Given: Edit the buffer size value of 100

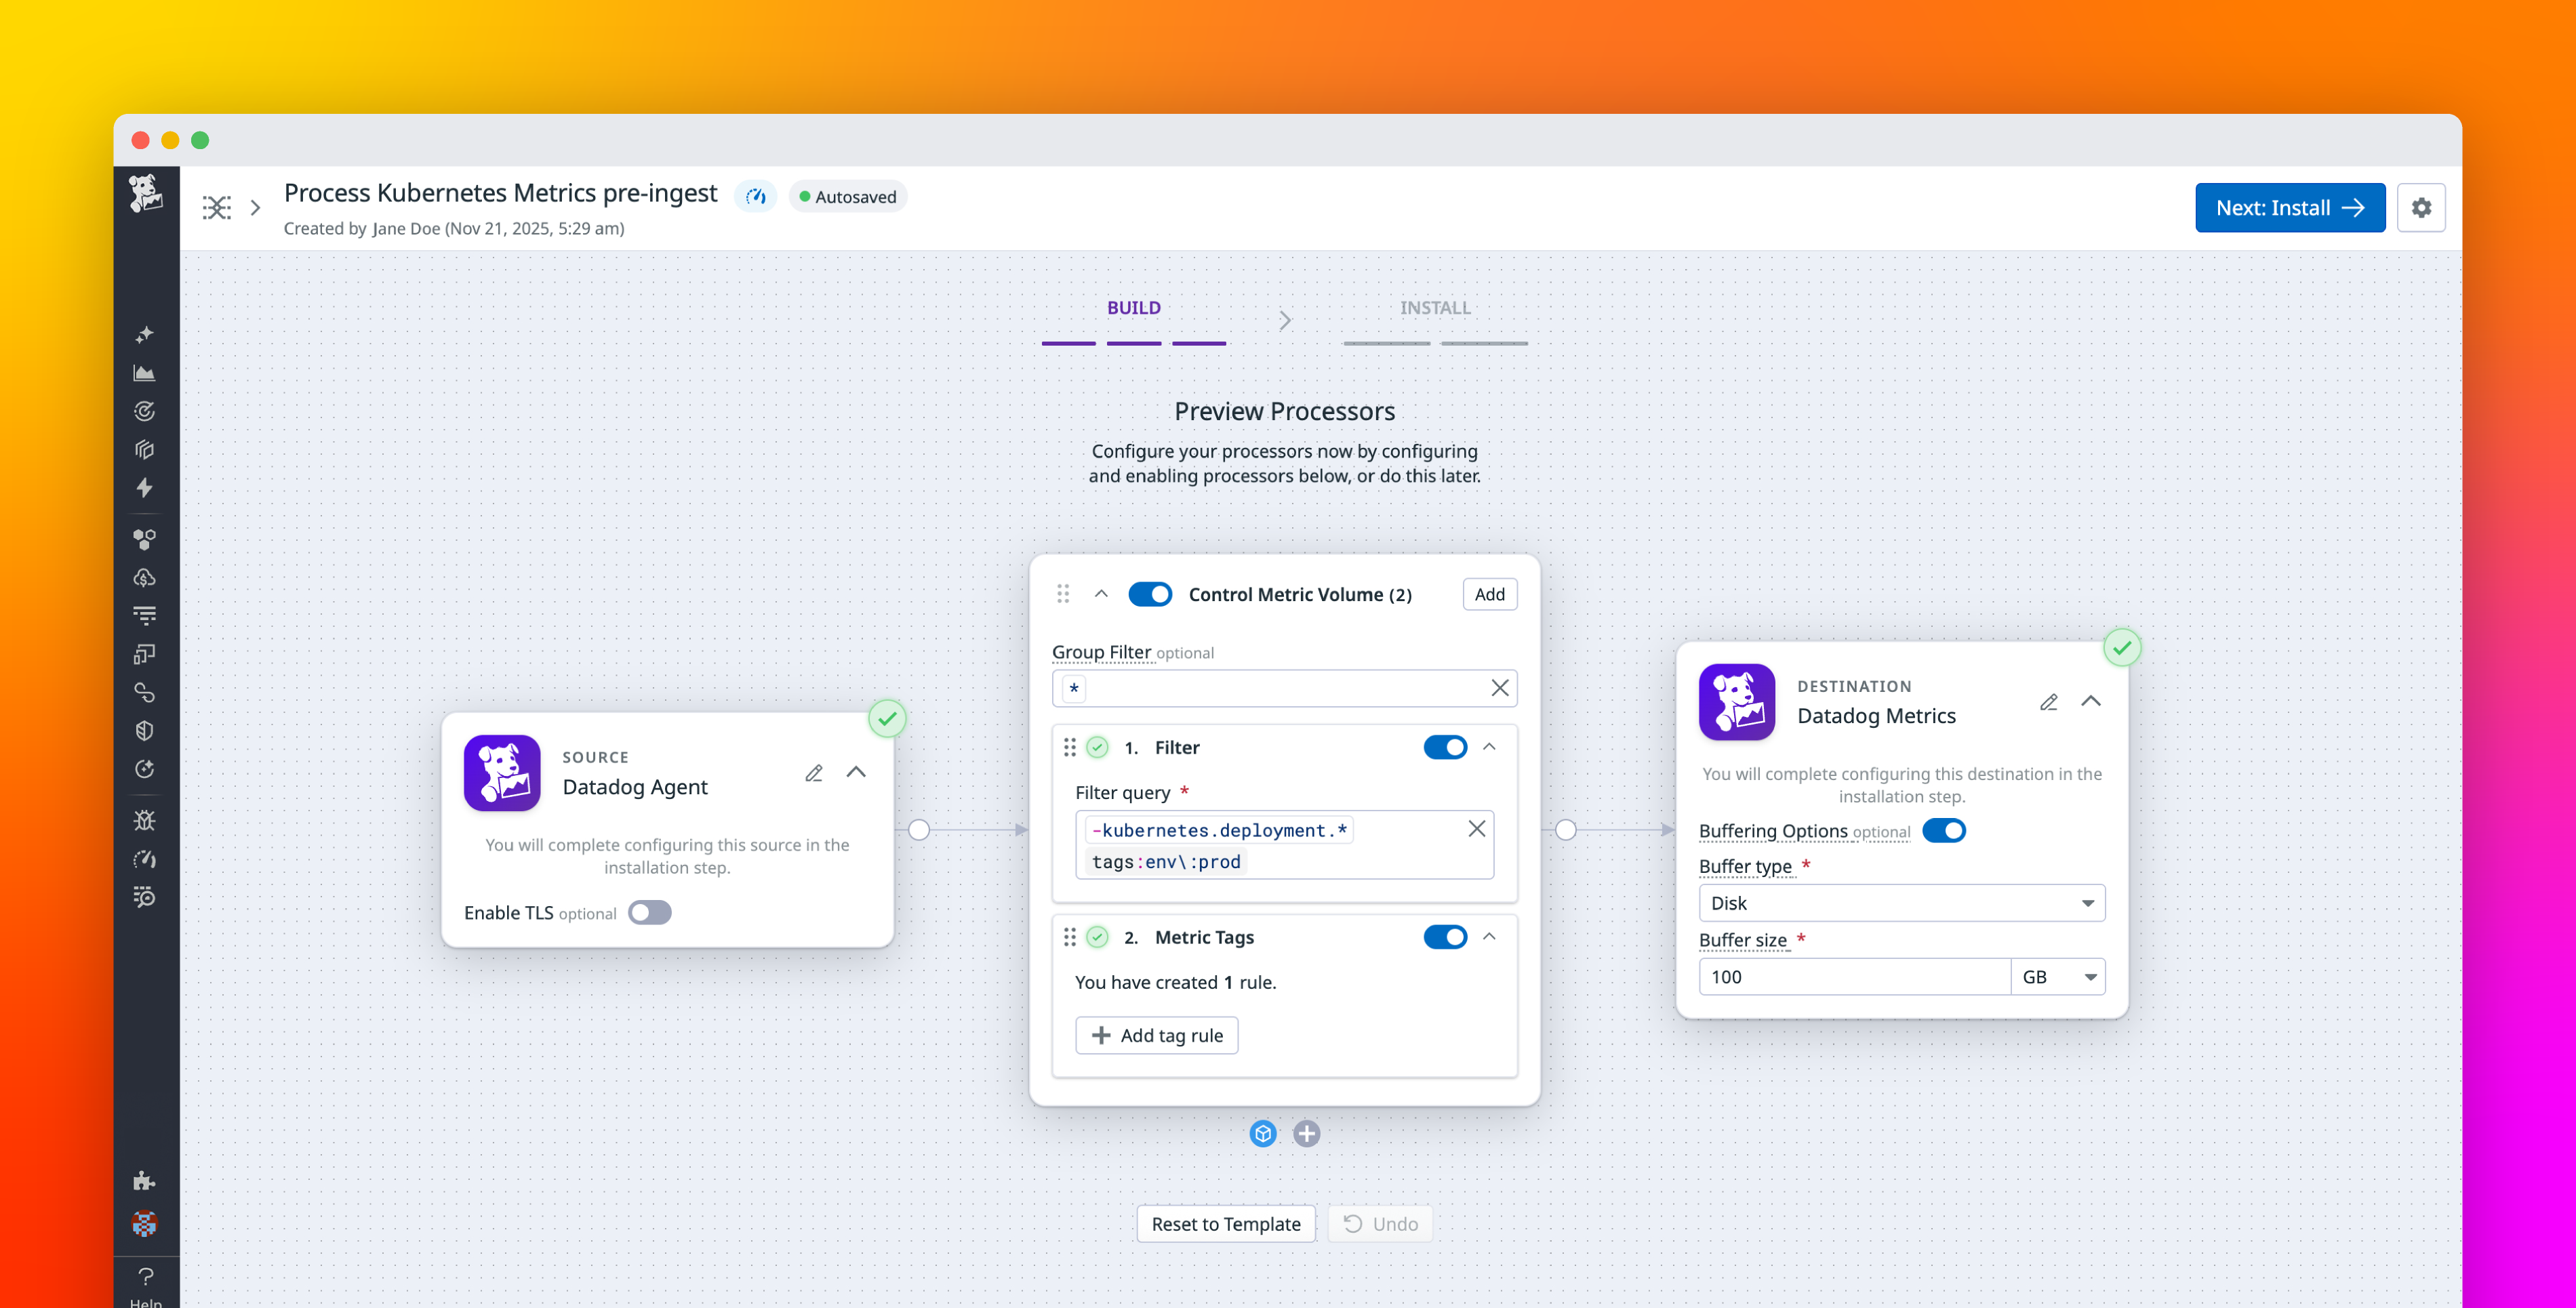Looking at the screenshot, I should click(1854, 976).
